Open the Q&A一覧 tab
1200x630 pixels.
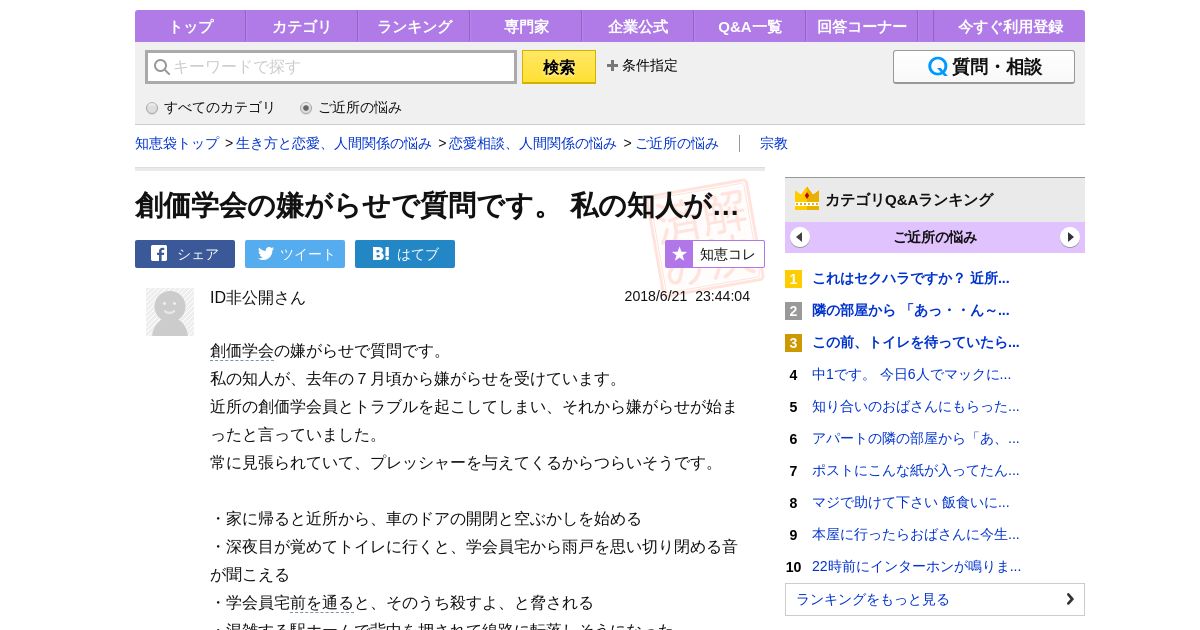[x=750, y=26]
